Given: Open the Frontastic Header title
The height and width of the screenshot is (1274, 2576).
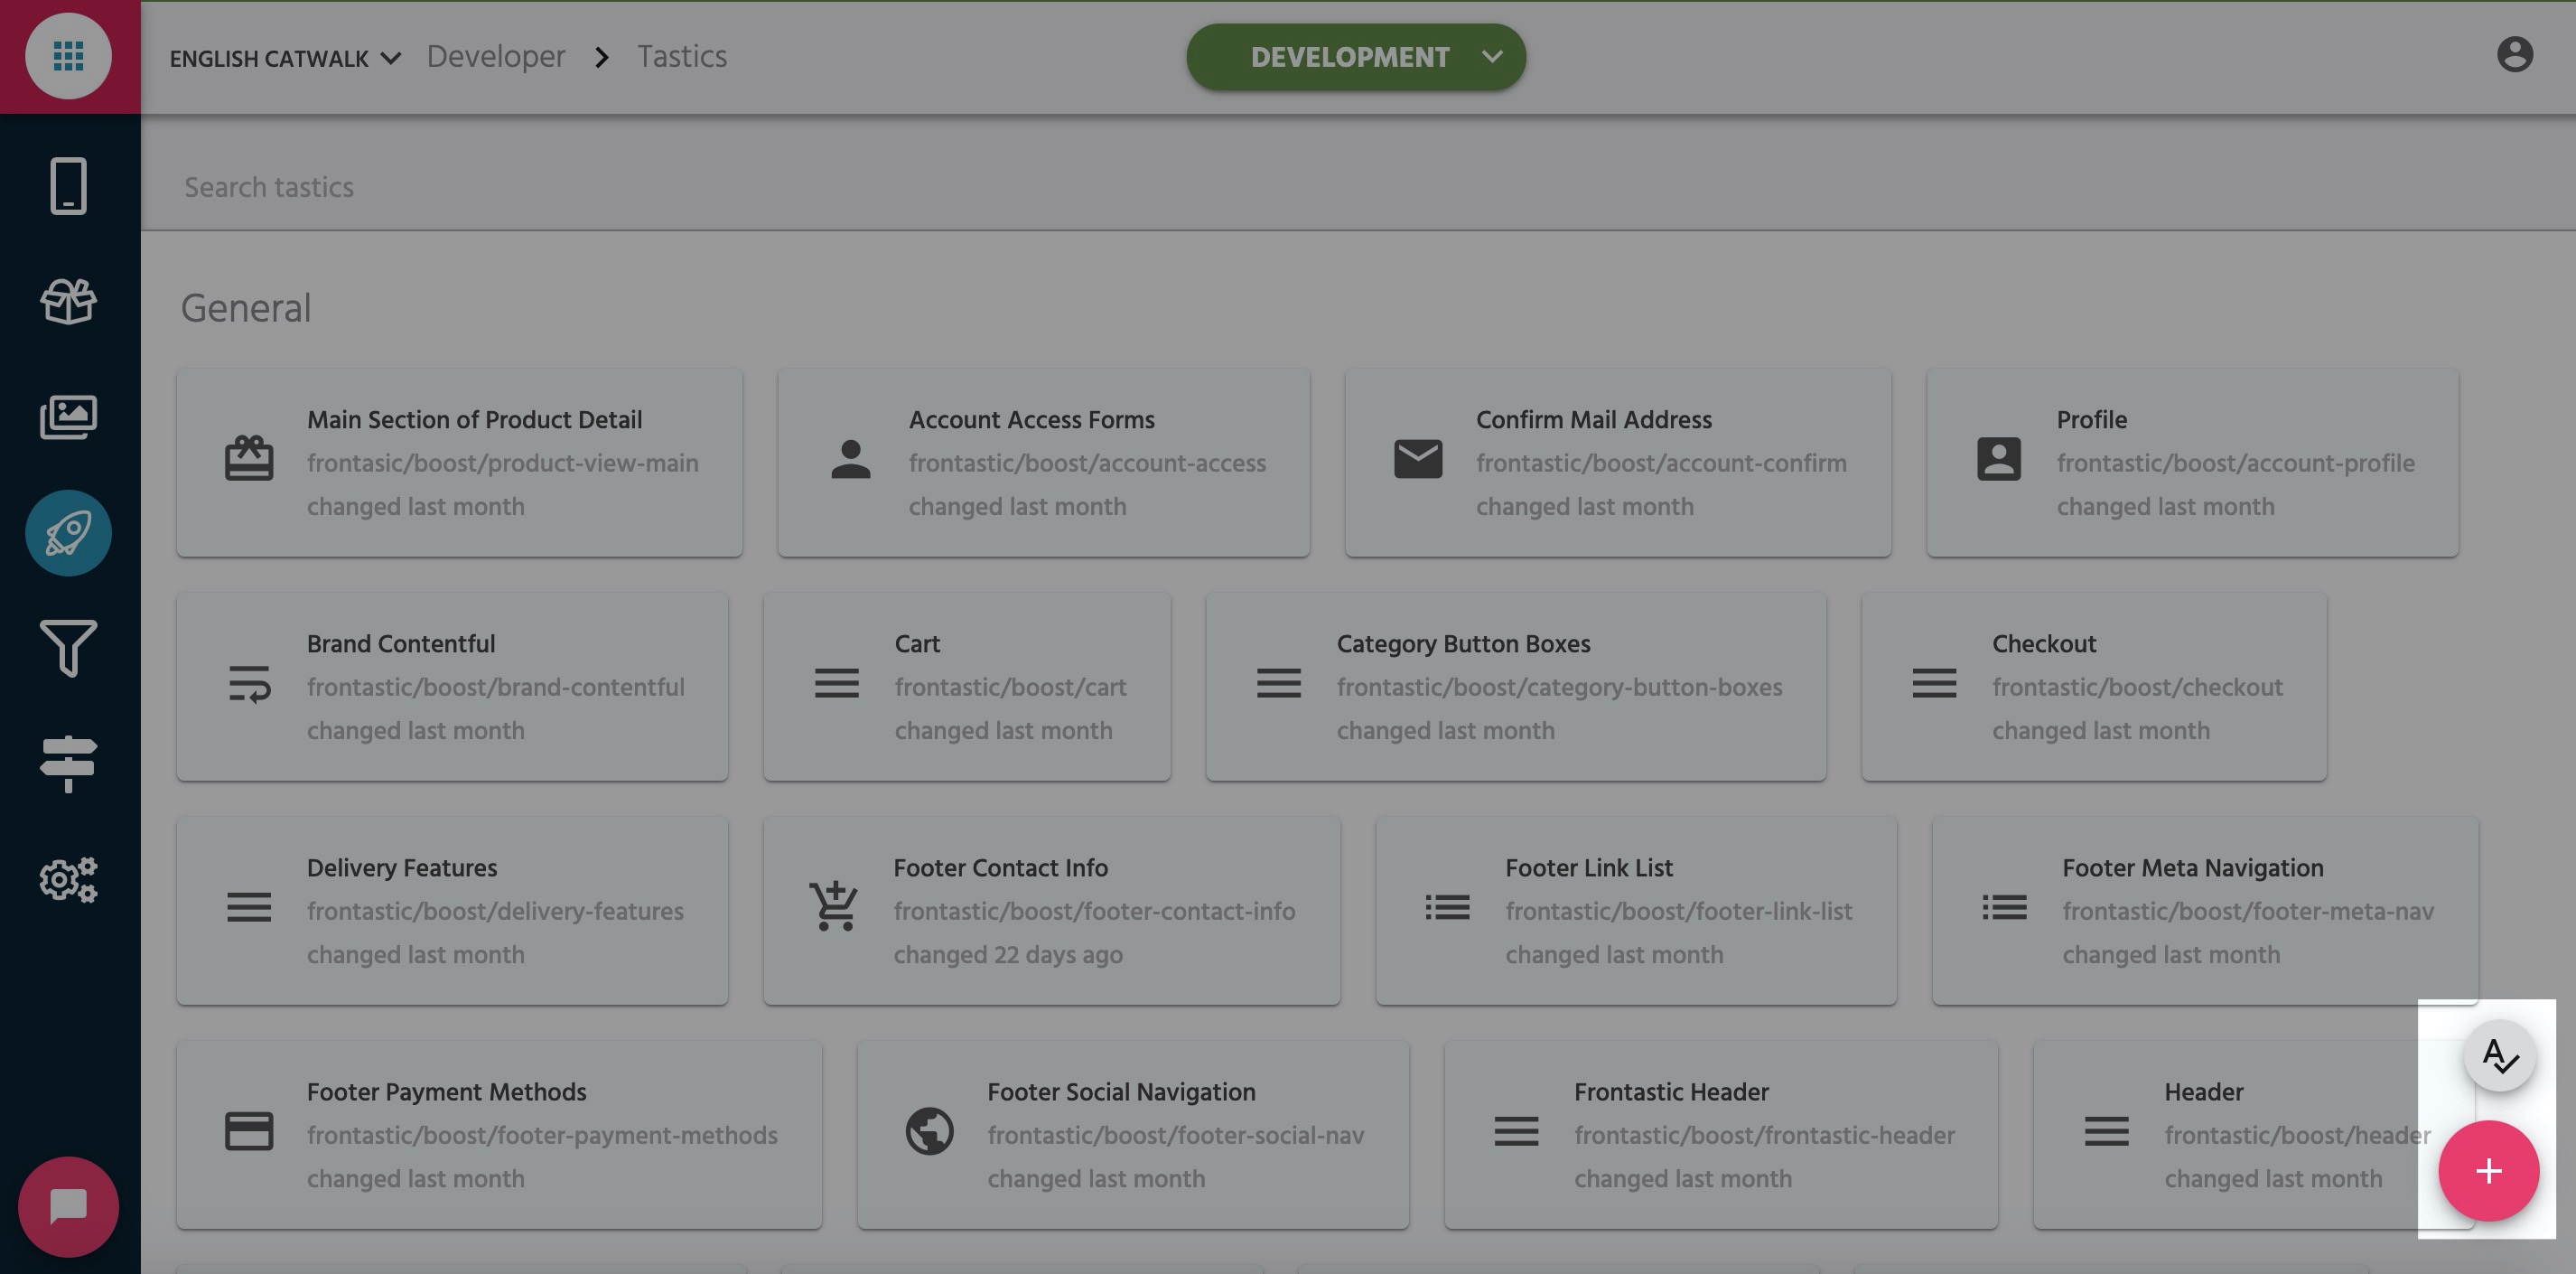Looking at the screenshot, I should pyautogui.click(x=1671, y=1091).
